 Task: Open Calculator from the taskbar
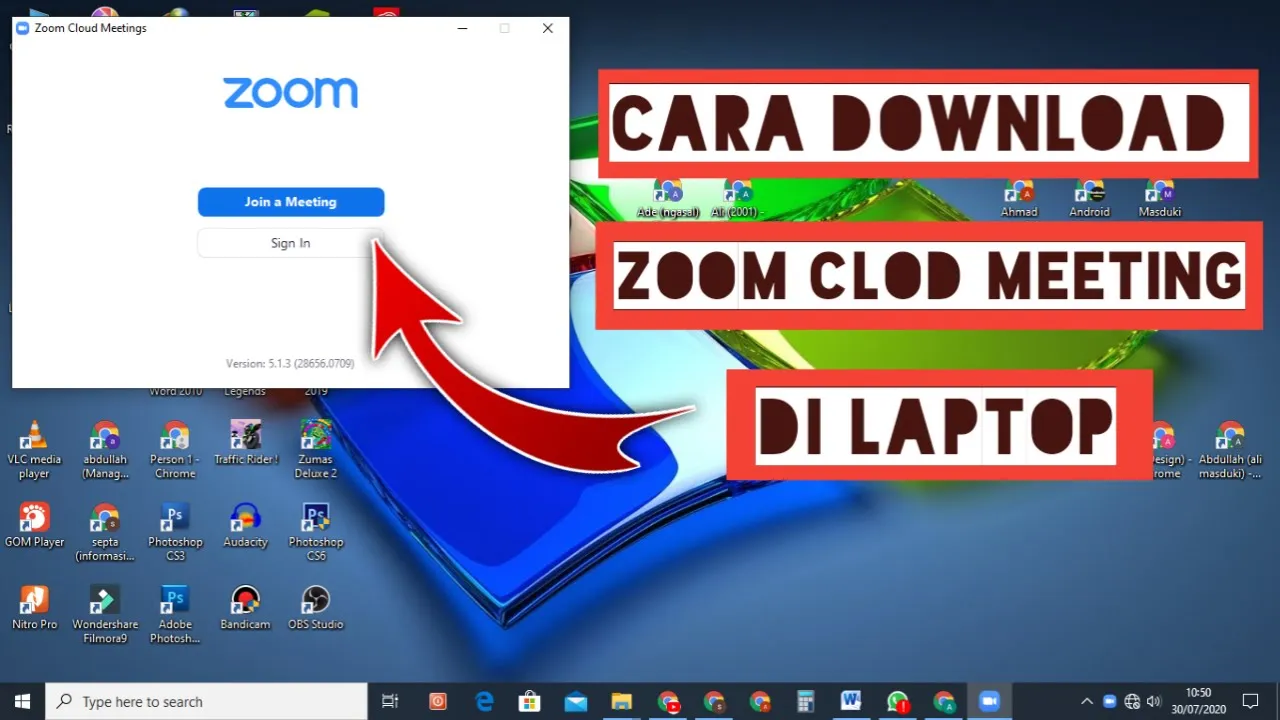click(806, 701)
